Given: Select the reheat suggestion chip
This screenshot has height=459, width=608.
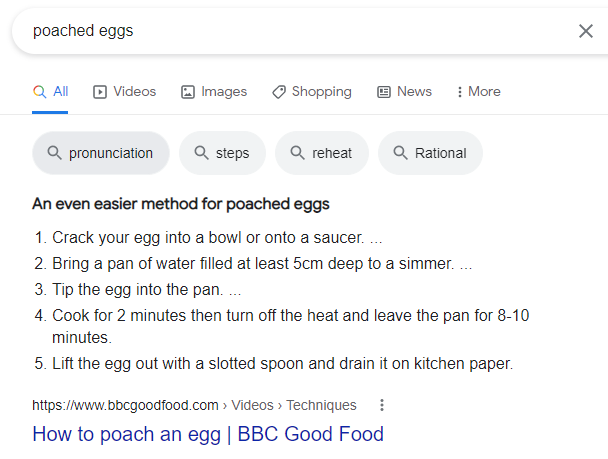Looking at the screenshot, I should coord(321,153).
